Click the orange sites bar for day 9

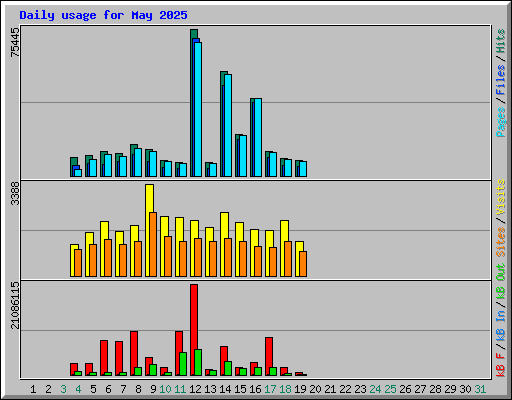153,244
